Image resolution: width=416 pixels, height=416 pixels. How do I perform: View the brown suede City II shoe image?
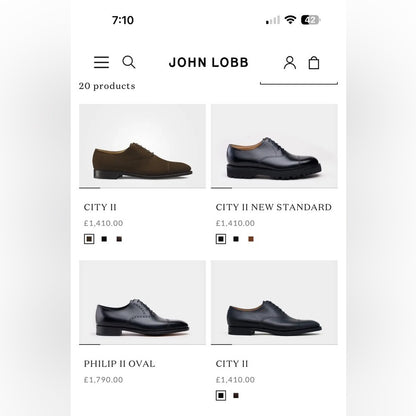[x=142, y=146]
